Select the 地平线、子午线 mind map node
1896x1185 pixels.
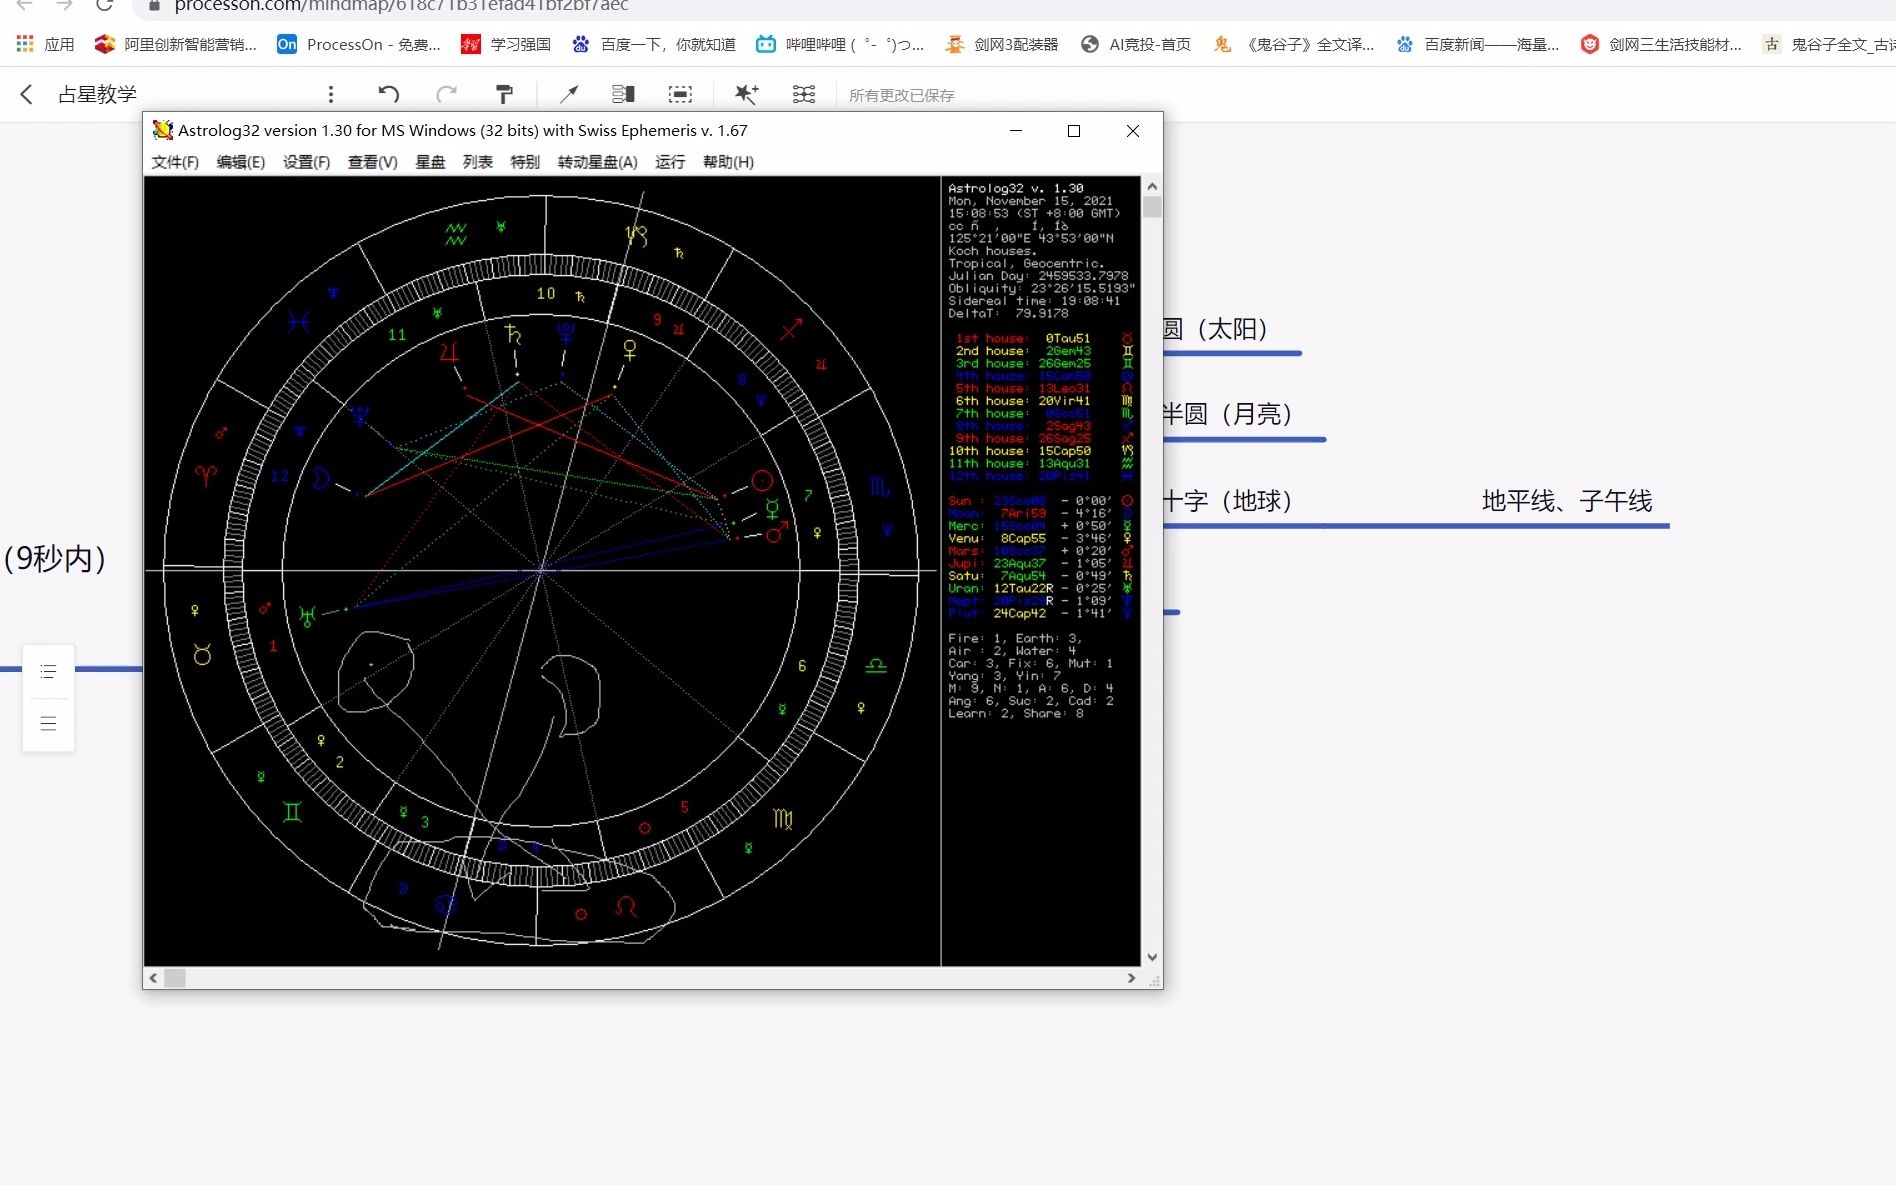1567,501
